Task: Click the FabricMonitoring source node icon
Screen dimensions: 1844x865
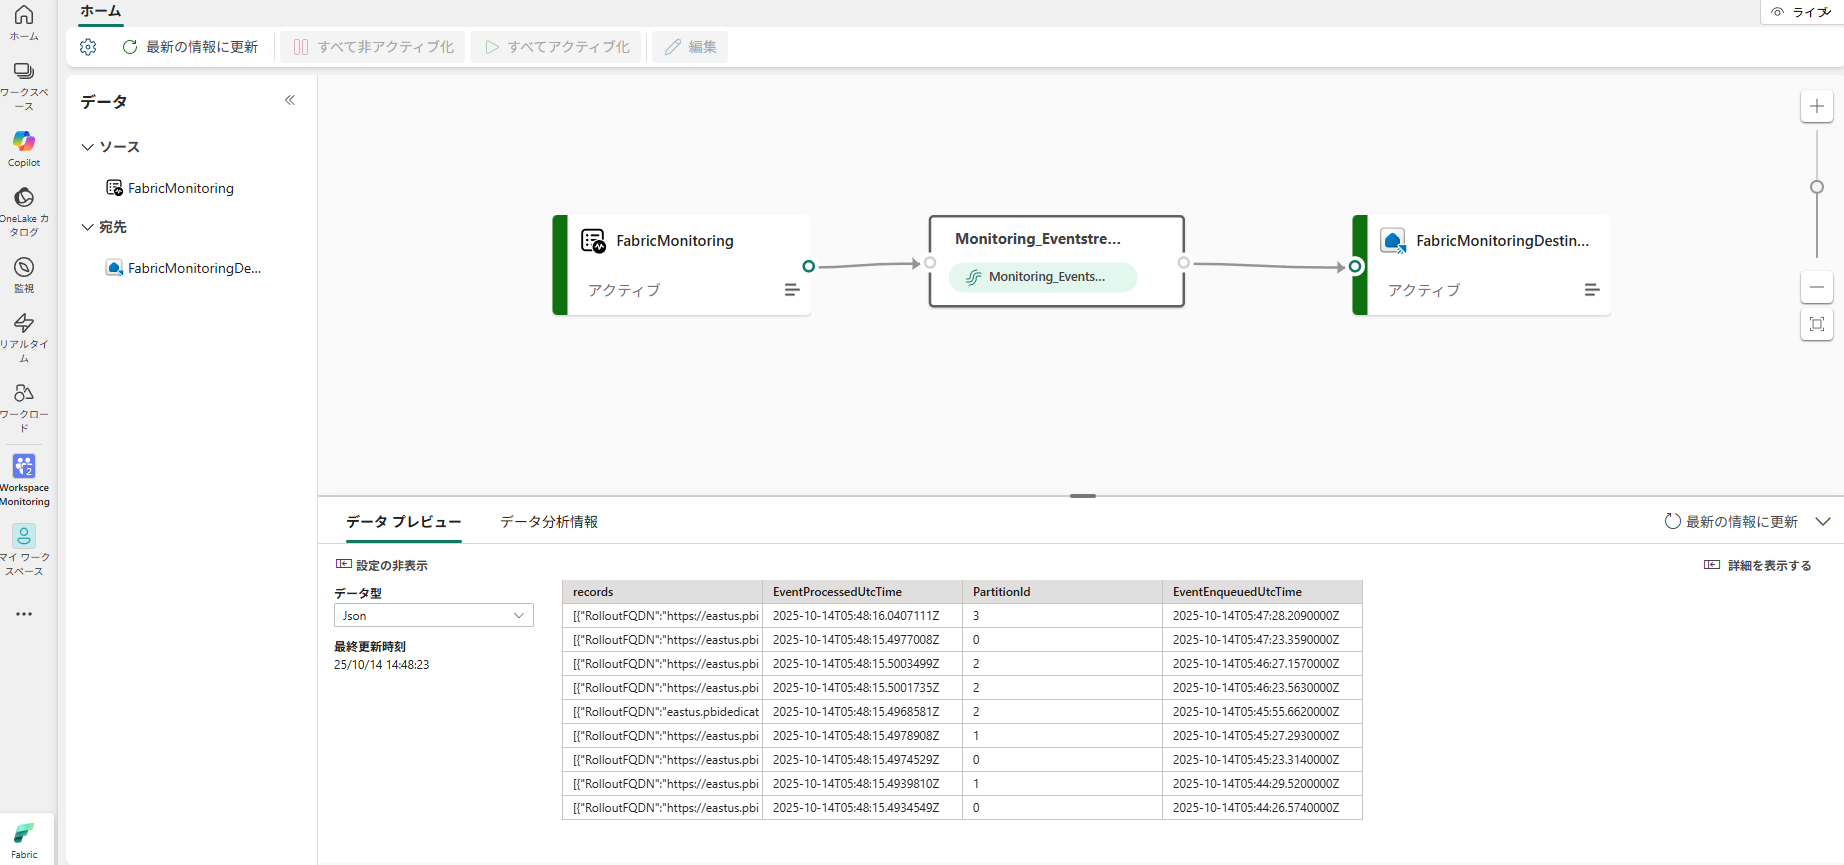Action: [x=593, y=241]
